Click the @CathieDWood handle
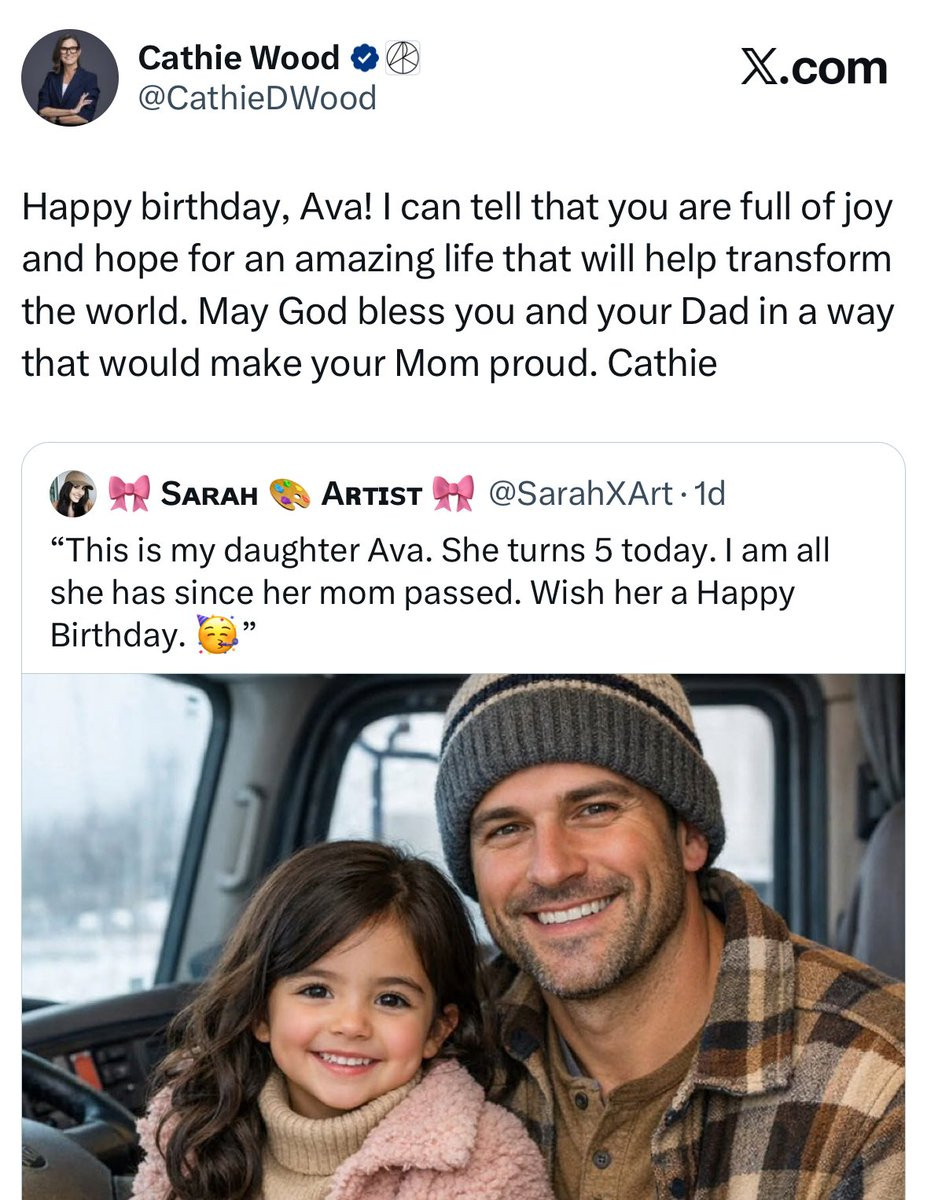 (256, 98)
